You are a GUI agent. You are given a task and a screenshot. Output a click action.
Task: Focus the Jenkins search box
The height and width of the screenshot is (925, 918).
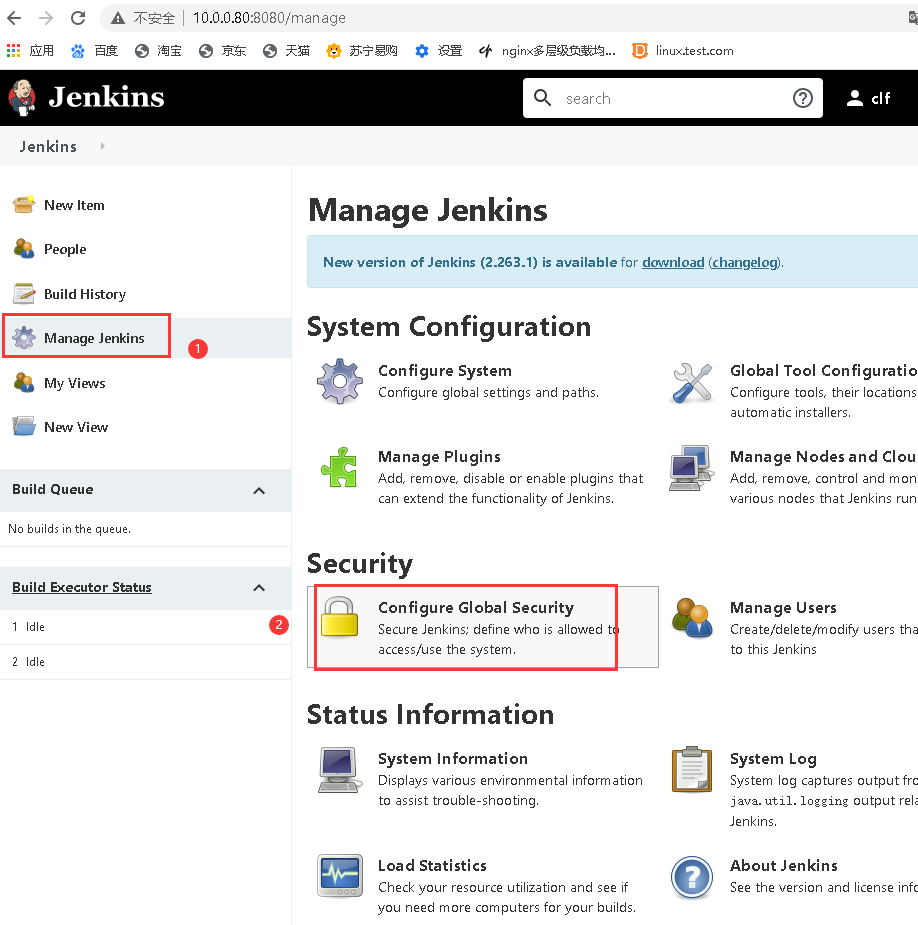pos(673,98)
